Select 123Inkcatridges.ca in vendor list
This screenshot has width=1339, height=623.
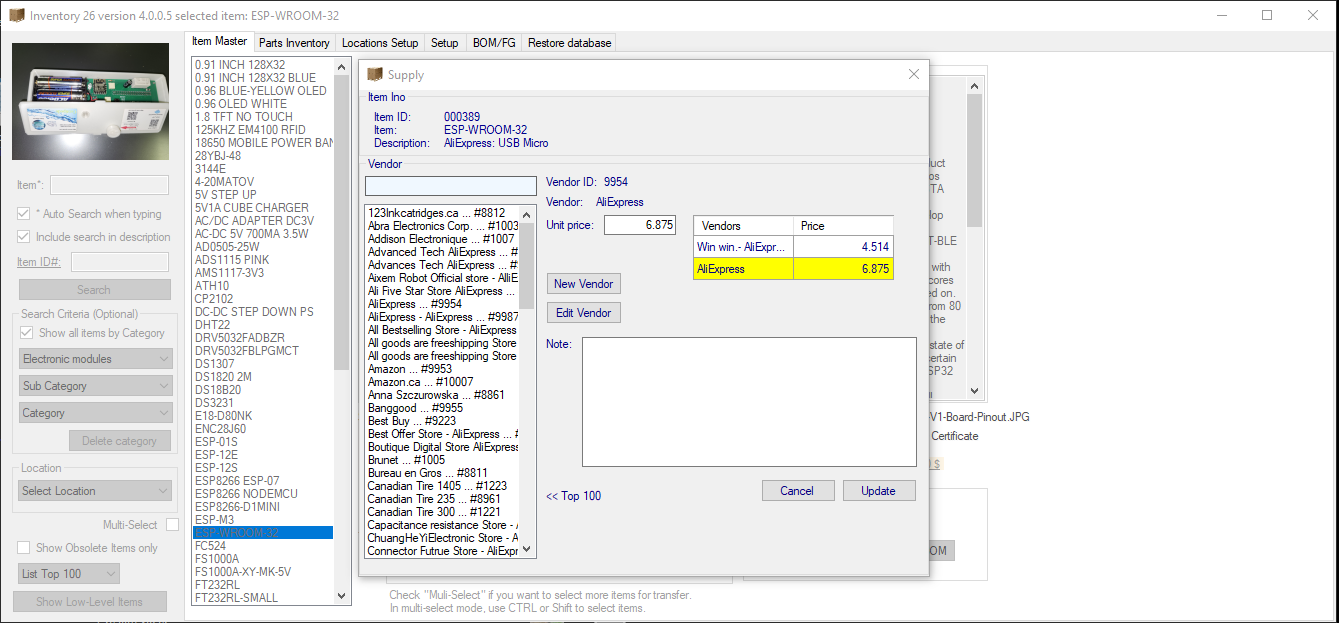[x=442, y=213]
